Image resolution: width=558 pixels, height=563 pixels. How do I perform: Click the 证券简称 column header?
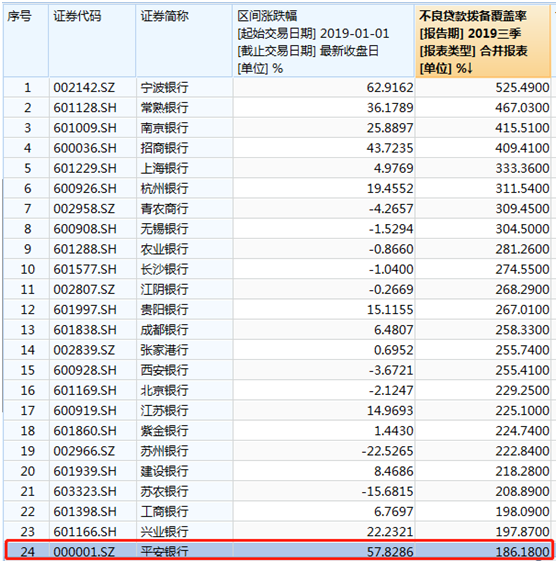[x=184, y=41]
